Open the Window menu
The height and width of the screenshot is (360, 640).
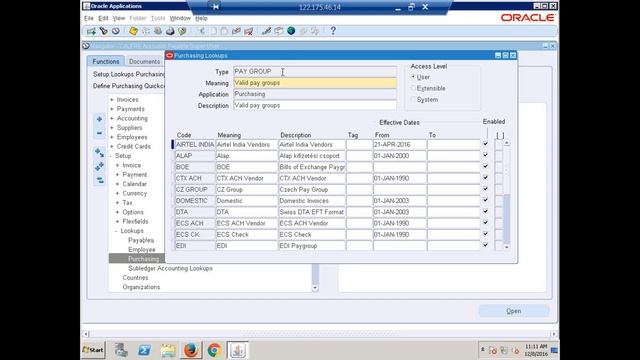[180, 18]
